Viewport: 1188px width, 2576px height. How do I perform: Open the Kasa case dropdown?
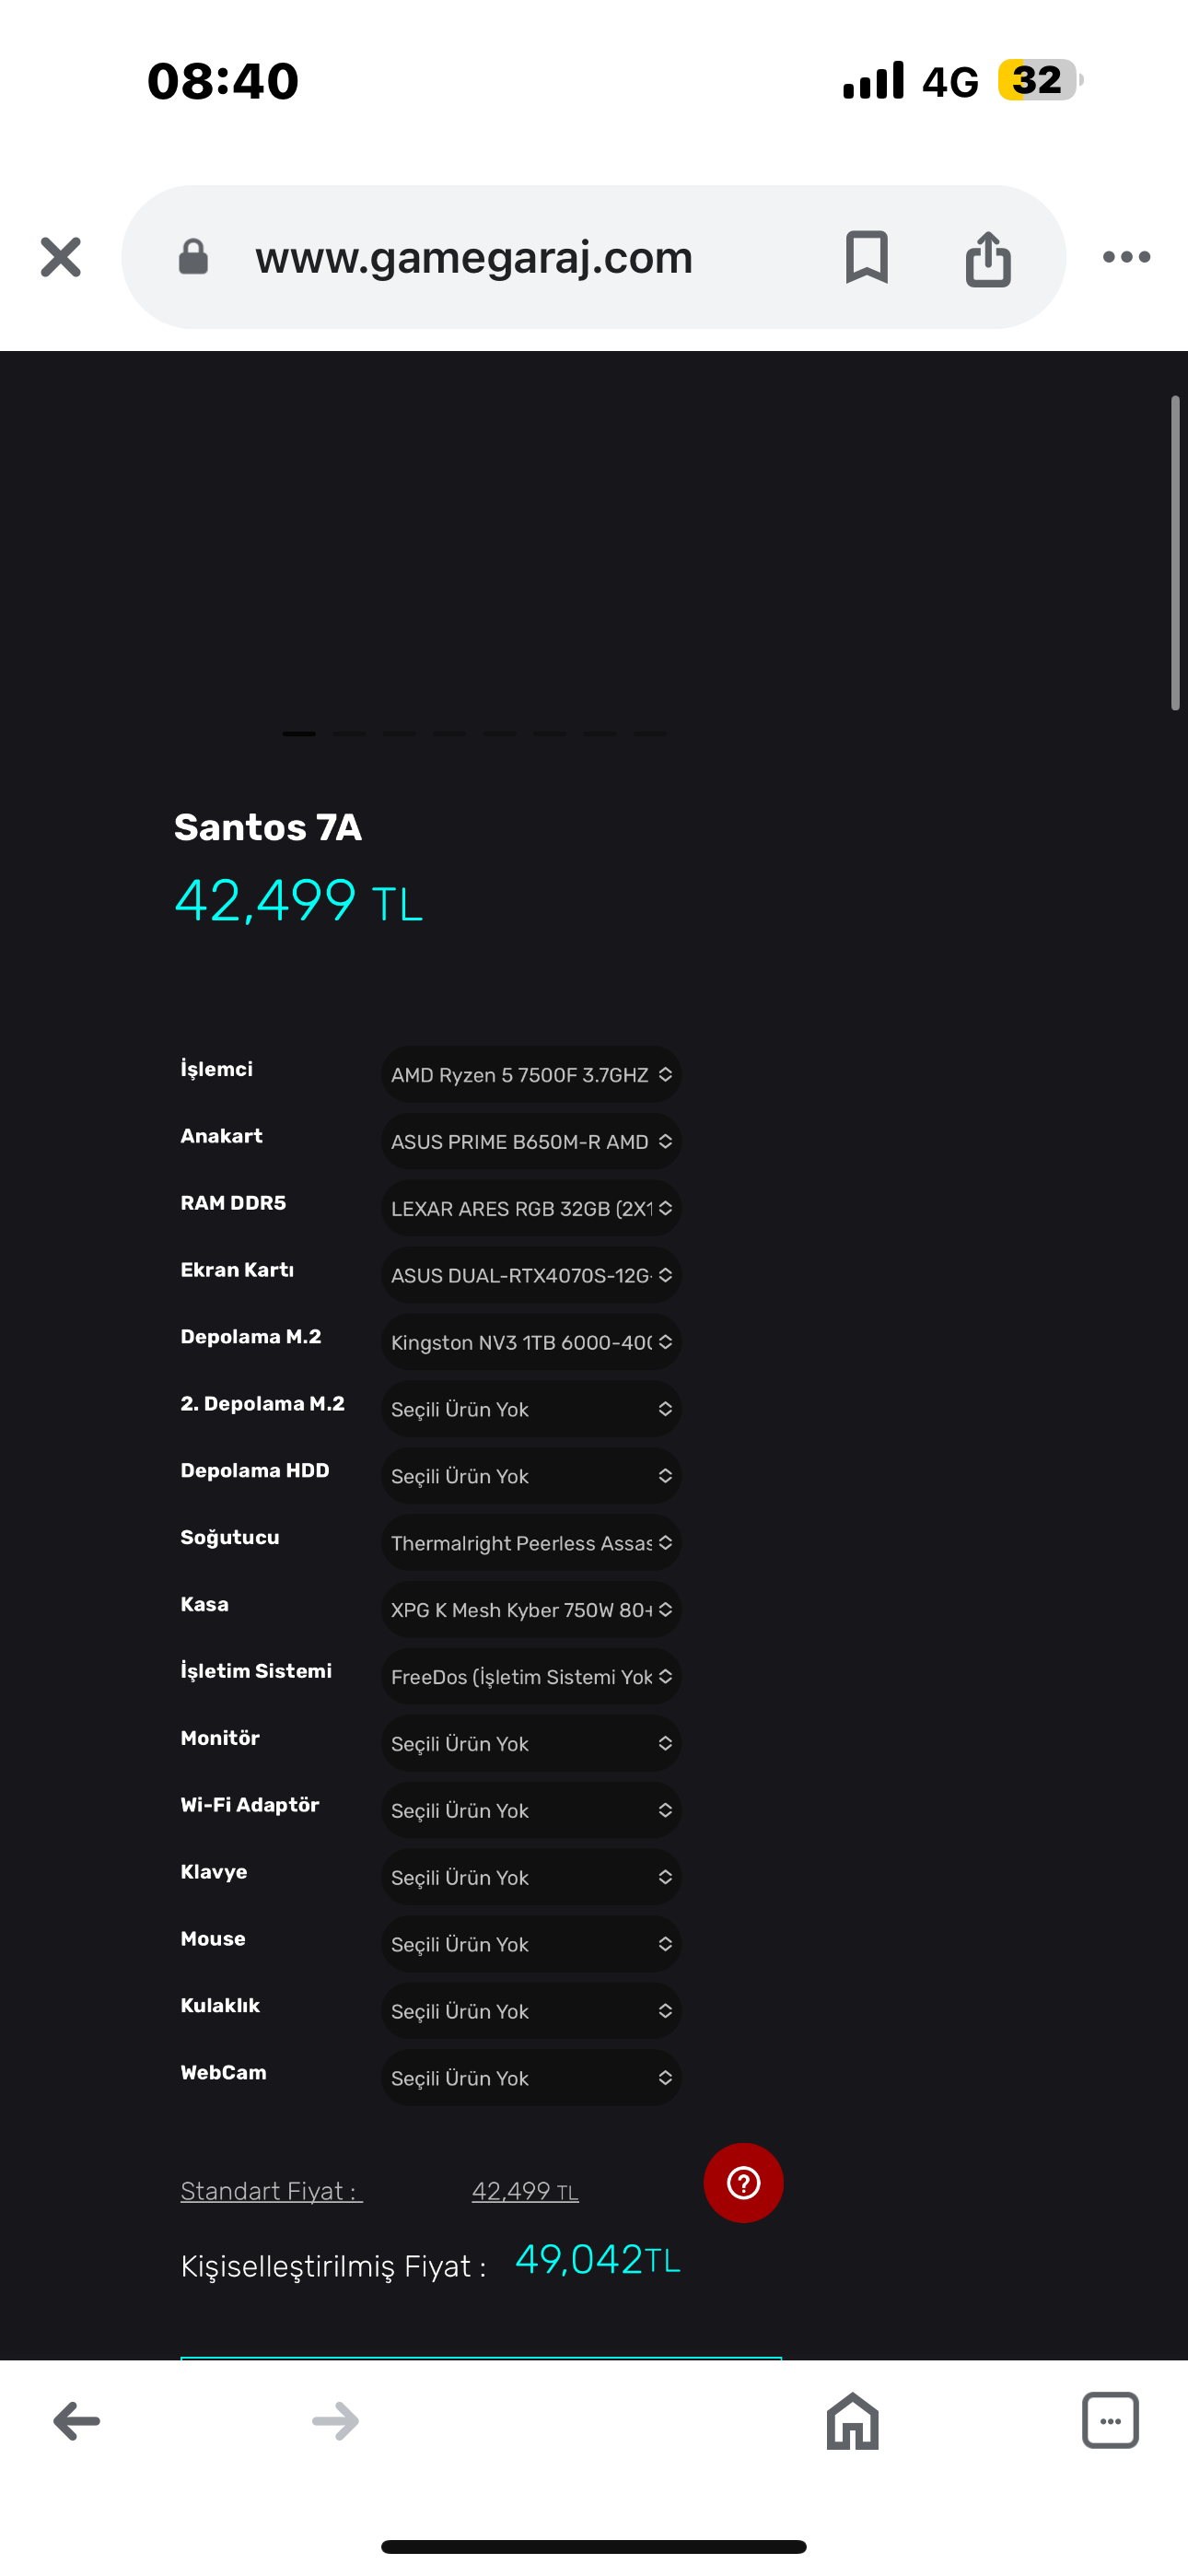tap(531, 1609)
